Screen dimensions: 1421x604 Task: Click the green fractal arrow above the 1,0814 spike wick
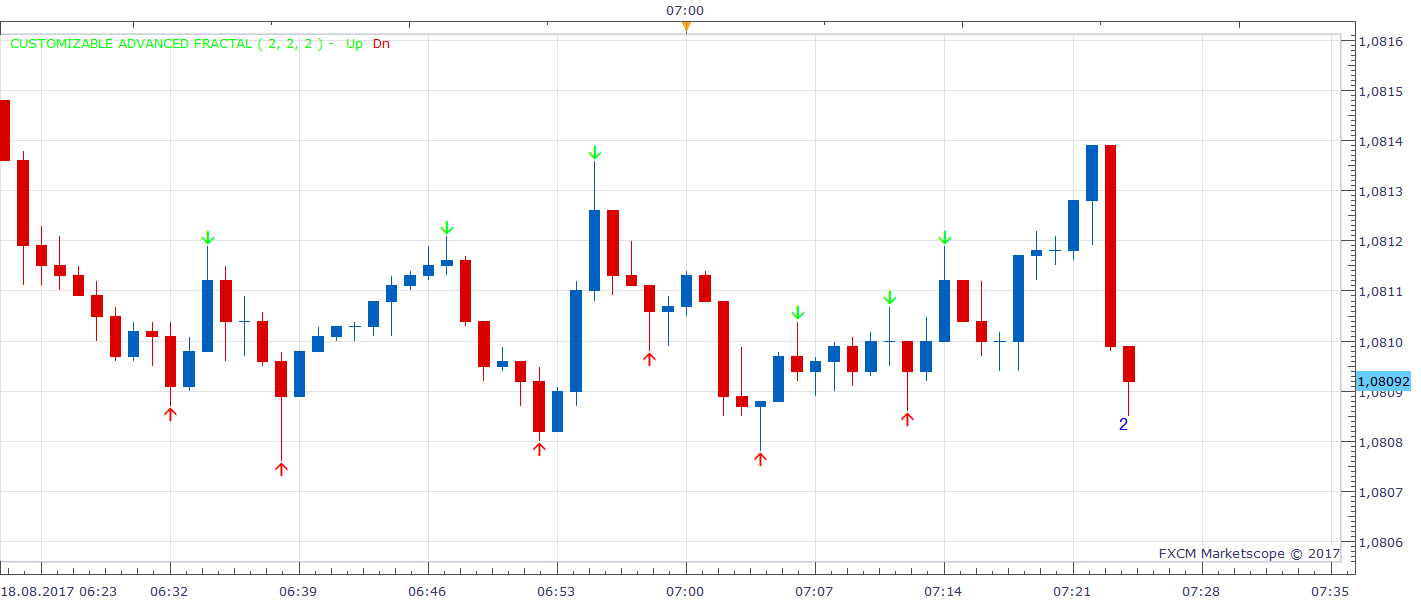594,153
